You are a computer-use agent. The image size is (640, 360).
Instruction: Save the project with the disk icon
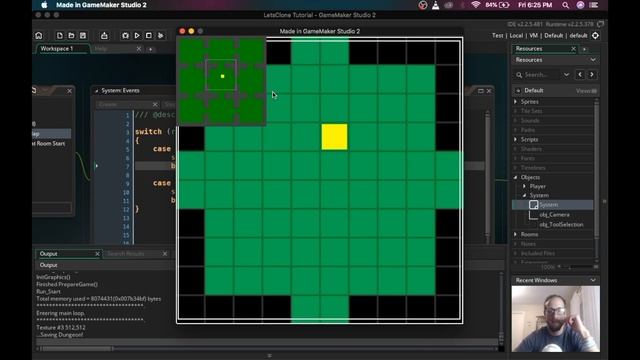83,36
